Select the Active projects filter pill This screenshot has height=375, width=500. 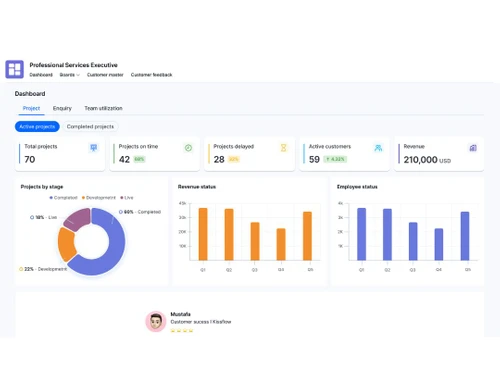click(37, 127)
